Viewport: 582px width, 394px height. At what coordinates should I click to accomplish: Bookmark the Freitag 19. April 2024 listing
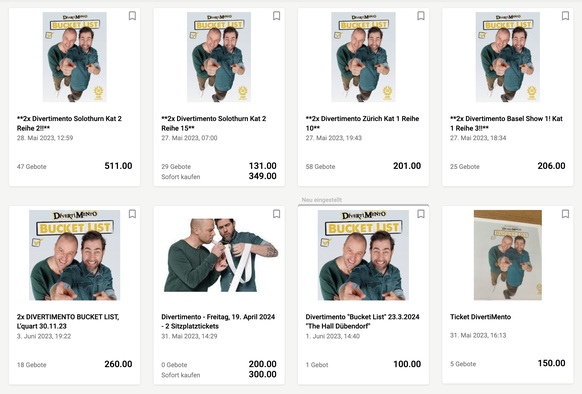click(277, 214)
